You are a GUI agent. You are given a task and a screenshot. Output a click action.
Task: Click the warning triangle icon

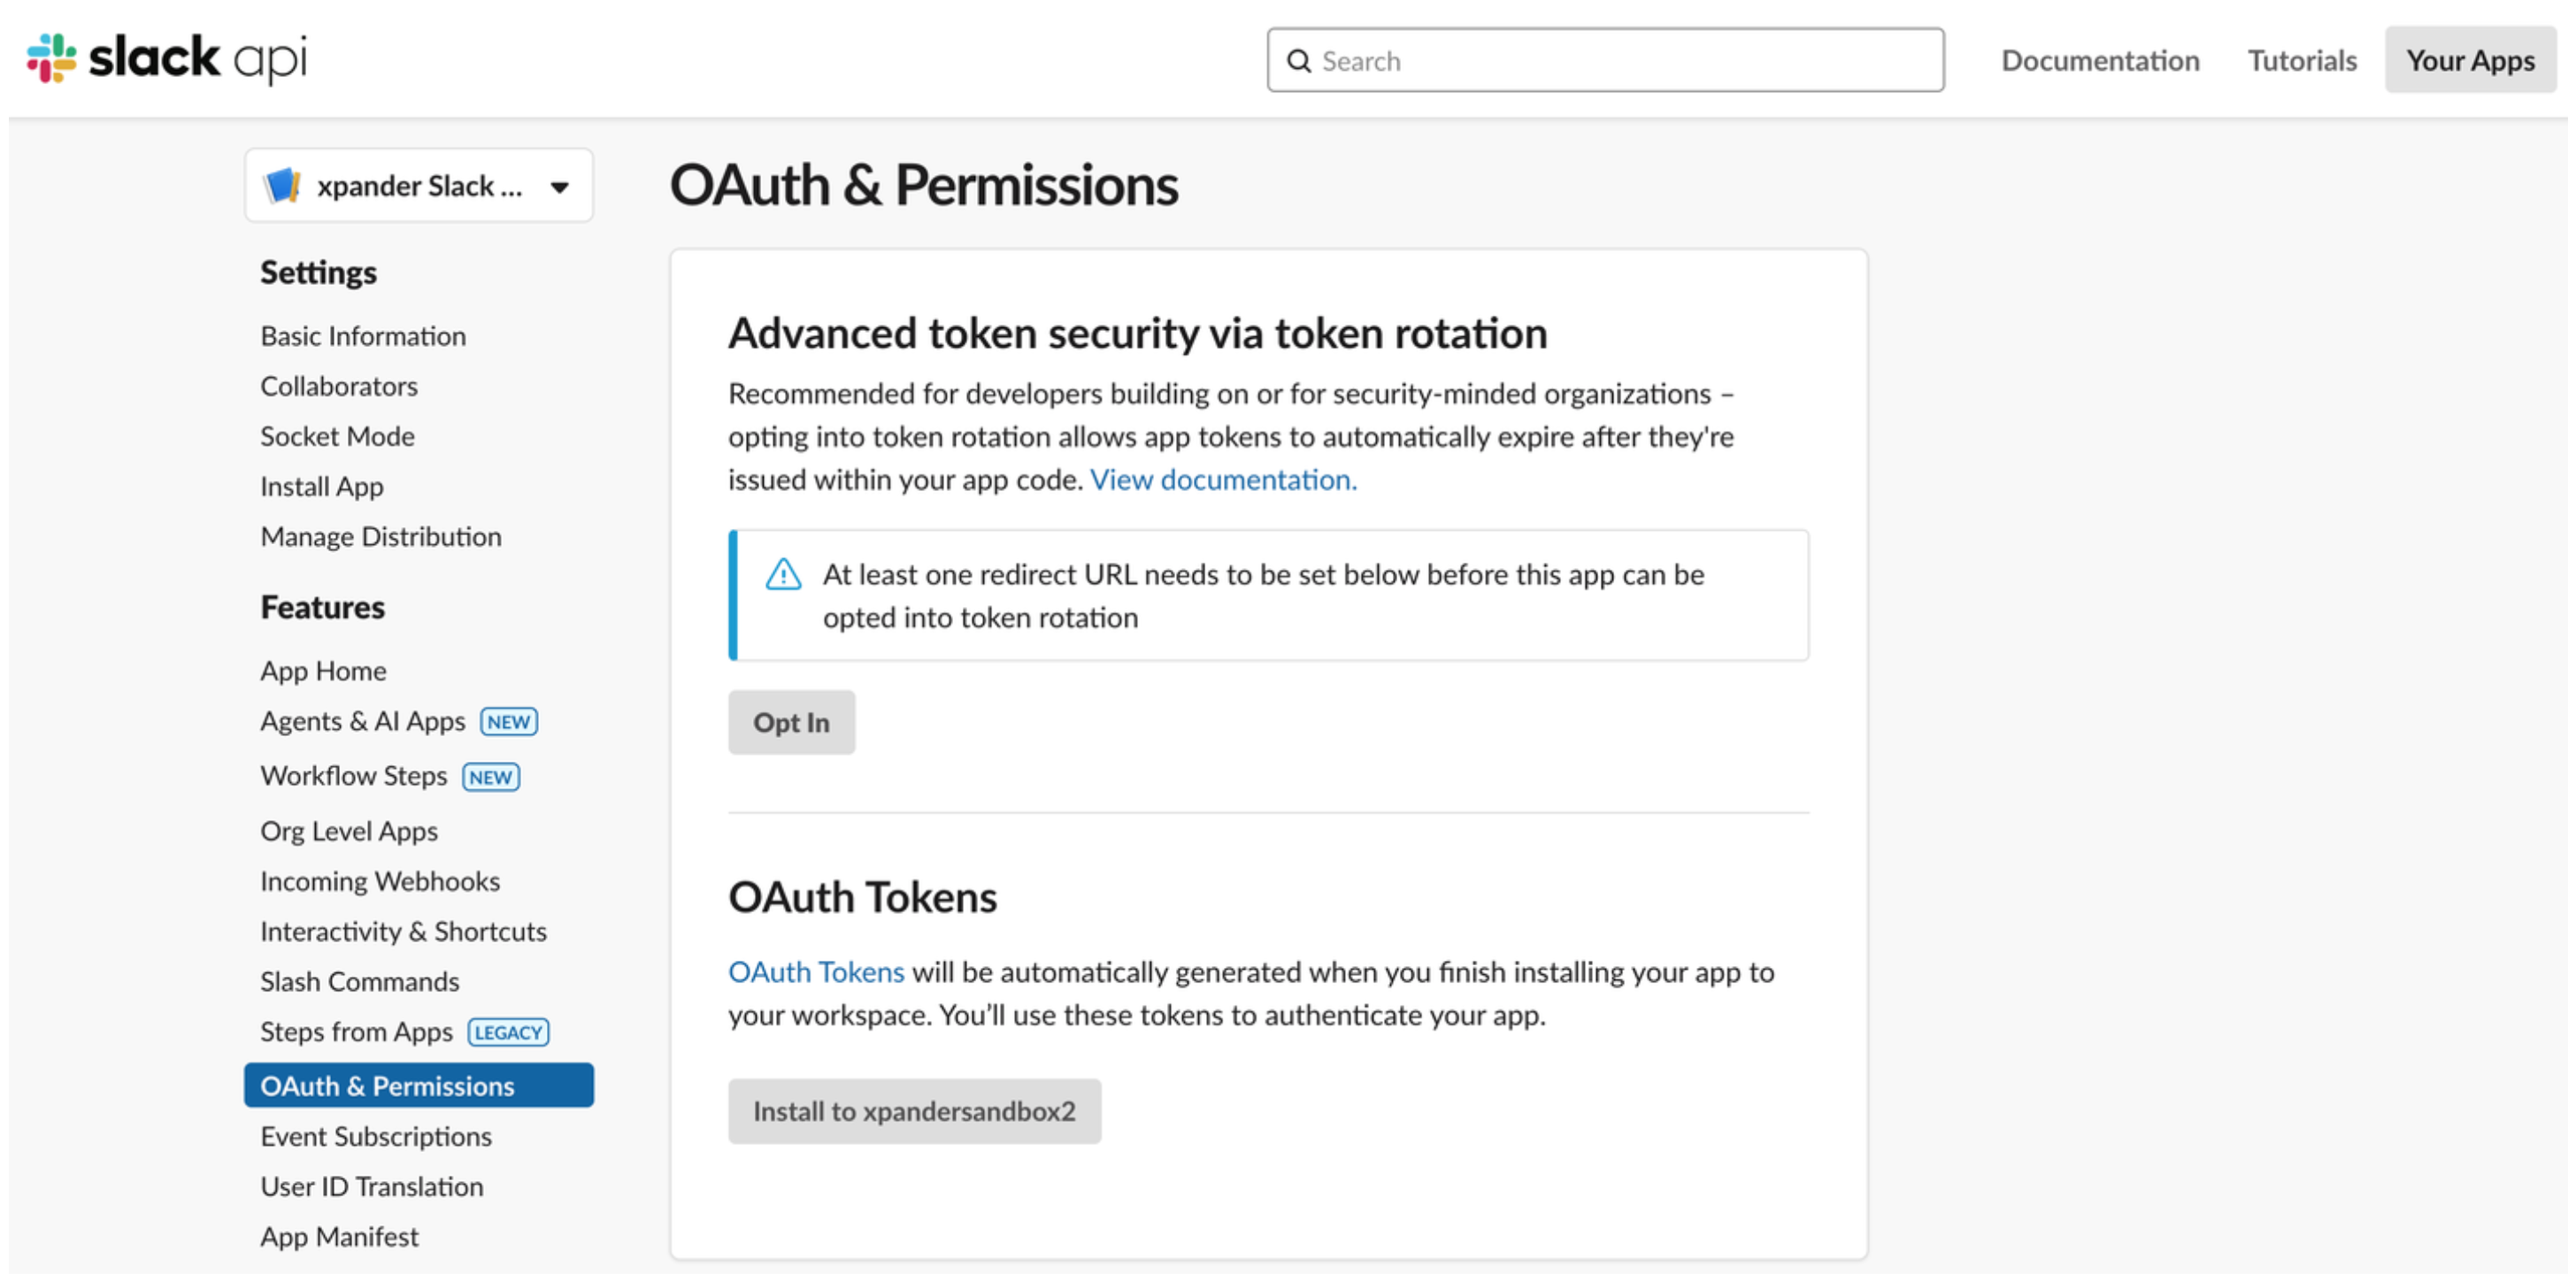coord(783,575)
